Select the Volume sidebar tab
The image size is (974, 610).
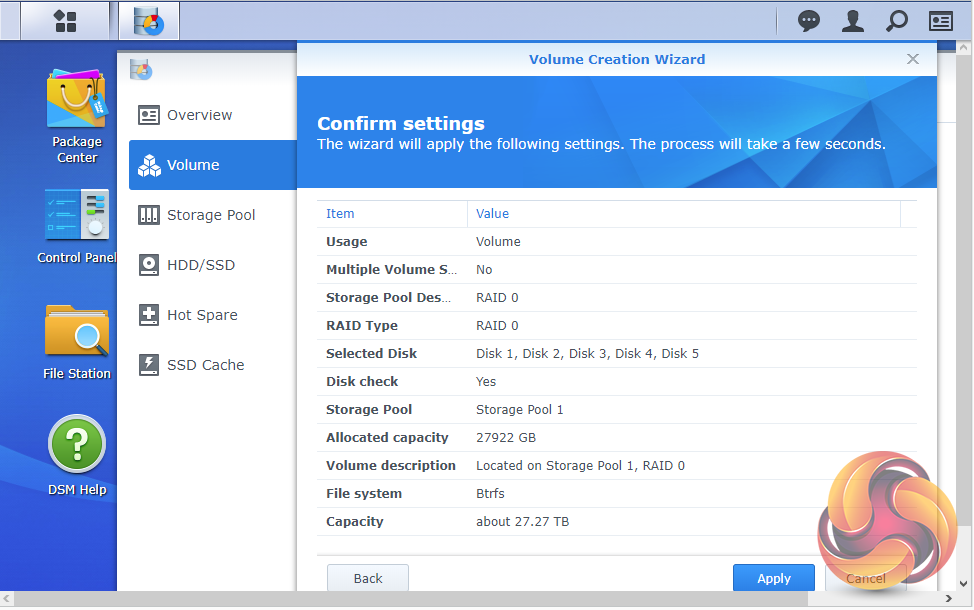click(x=193, y=165)
